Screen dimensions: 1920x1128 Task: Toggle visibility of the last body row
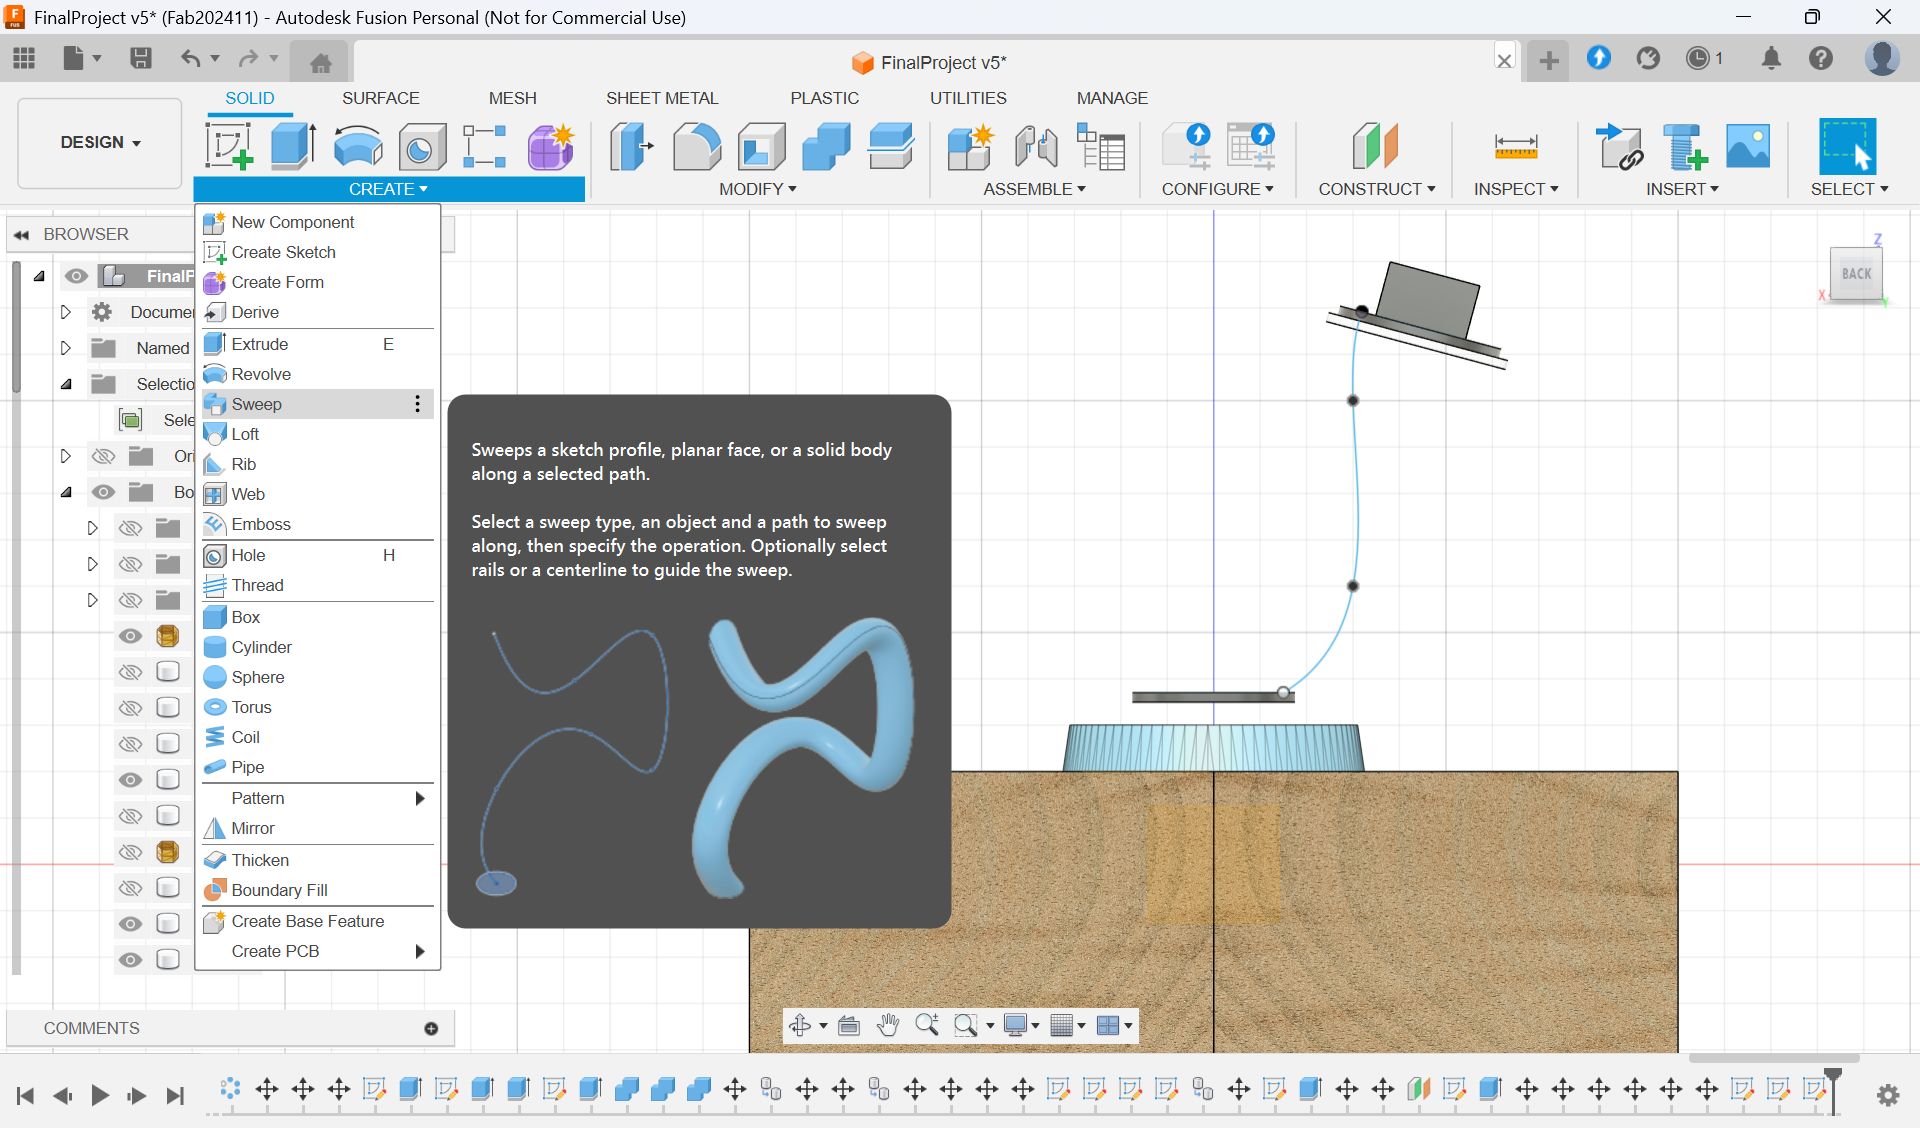click(x=131, y=960)
